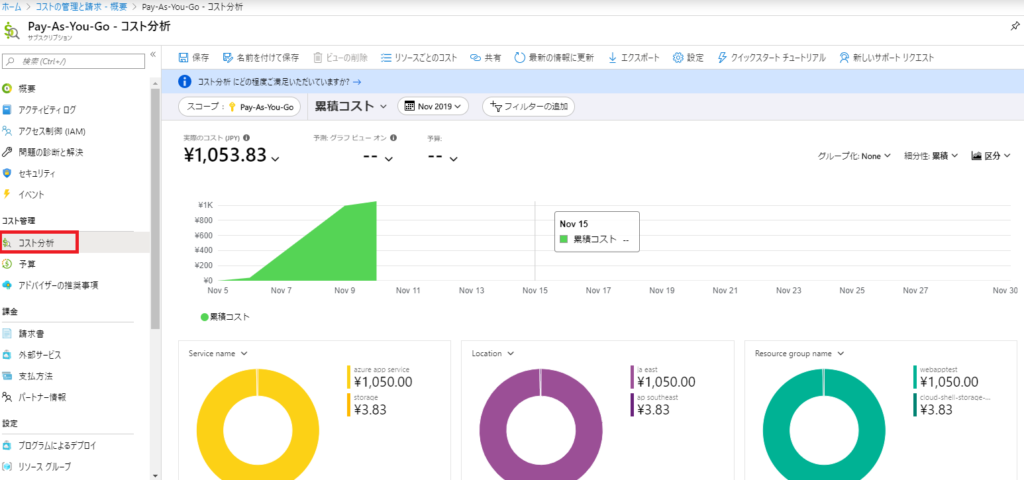Click the Events (イベント) lightning icon
The height and width of the screenshot is (480, 1024).
click(x=7, y=194)
